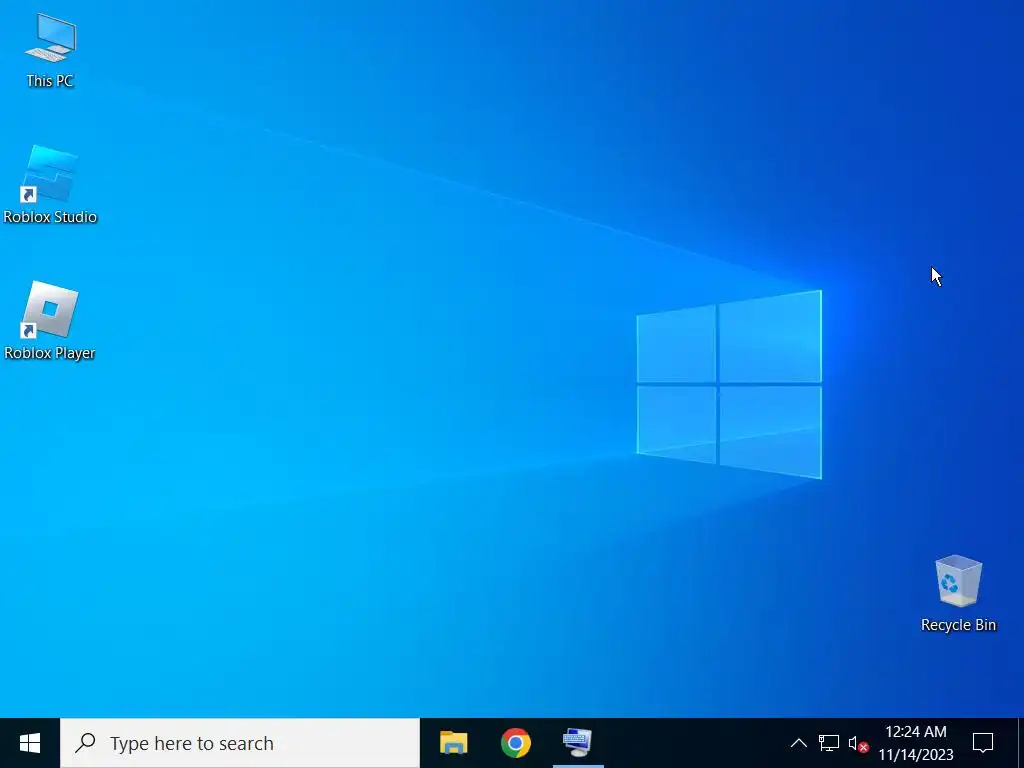This screenshot has height=768, width=1024.
Task: Open File Explorer from the taskbar
Action: (453, 743)
